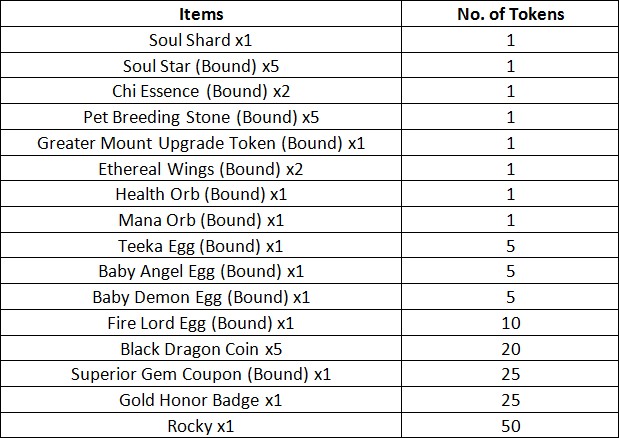Select the Soul Shard x1 cell
The height and width of the screenshot is (438, 619).
[x=201, y=40]
